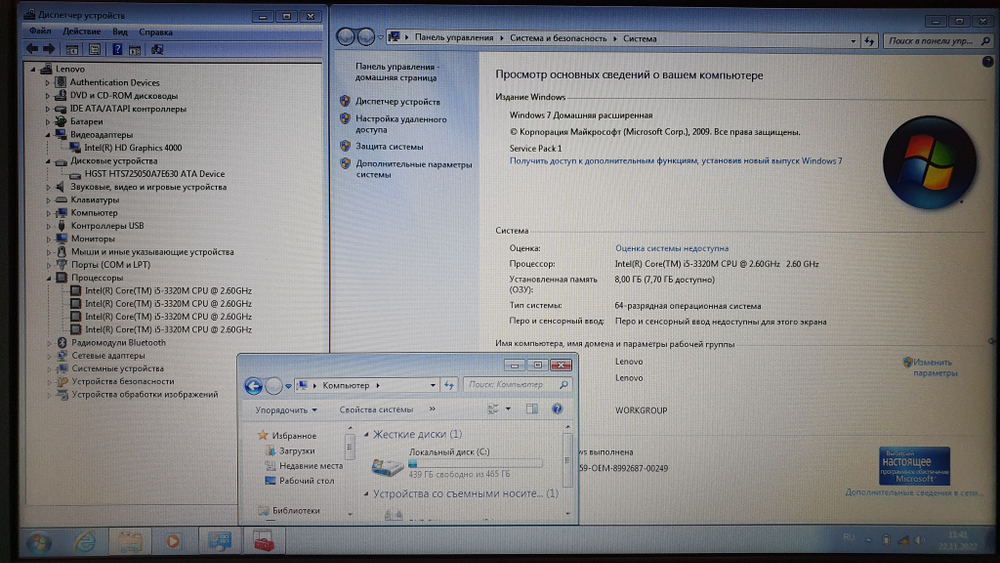Select the Устройства безопасности category
Screen dimensions: 1000x563
(122, 381)
